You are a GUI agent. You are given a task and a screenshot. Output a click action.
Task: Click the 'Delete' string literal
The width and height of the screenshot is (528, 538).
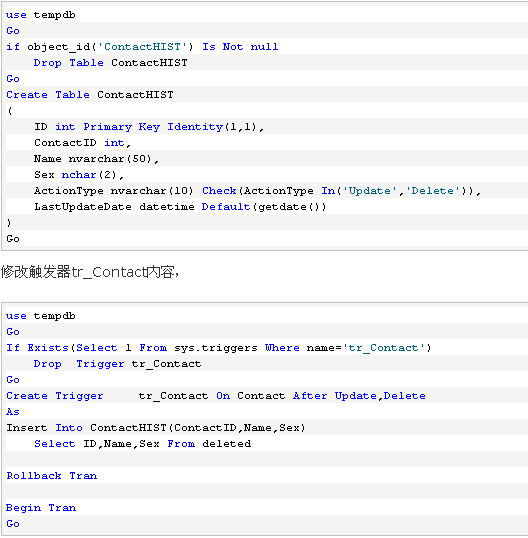(433, 191)
